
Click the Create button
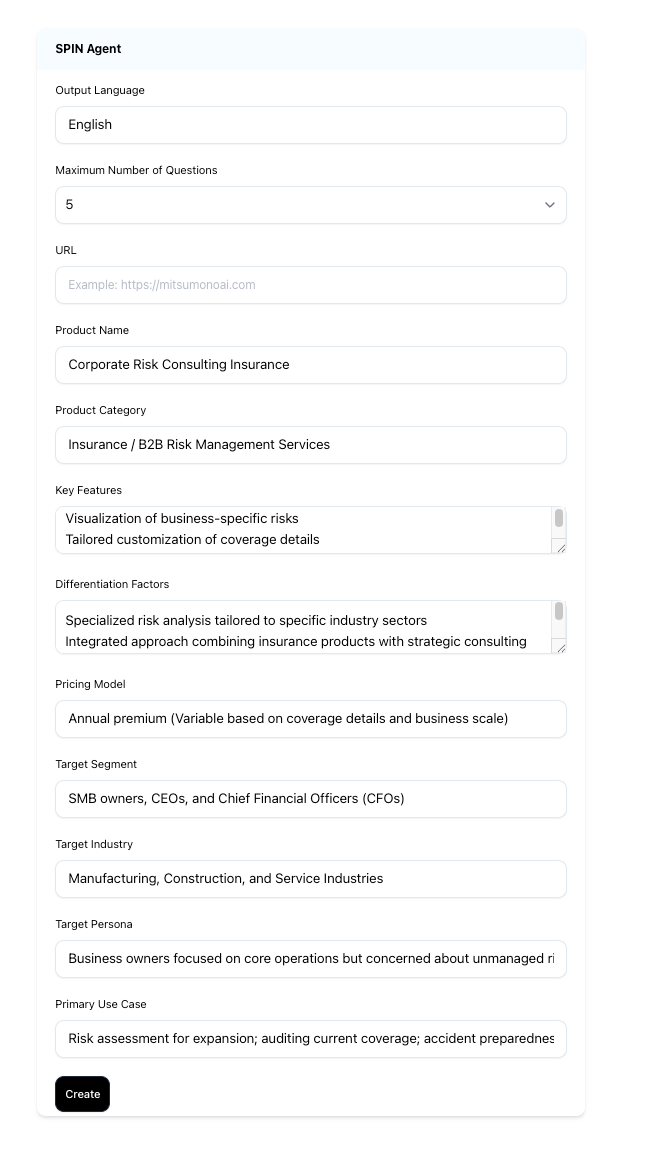tap(82, 1094)
